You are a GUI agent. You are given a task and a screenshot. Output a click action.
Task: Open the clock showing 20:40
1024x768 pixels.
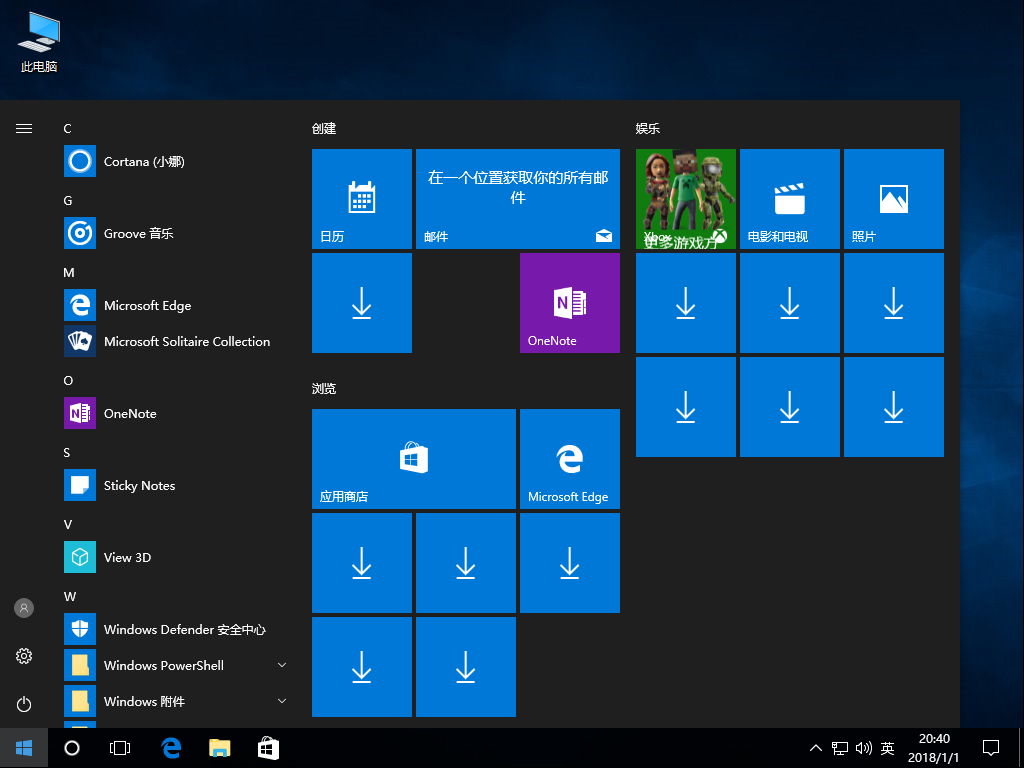pos(934,748)
